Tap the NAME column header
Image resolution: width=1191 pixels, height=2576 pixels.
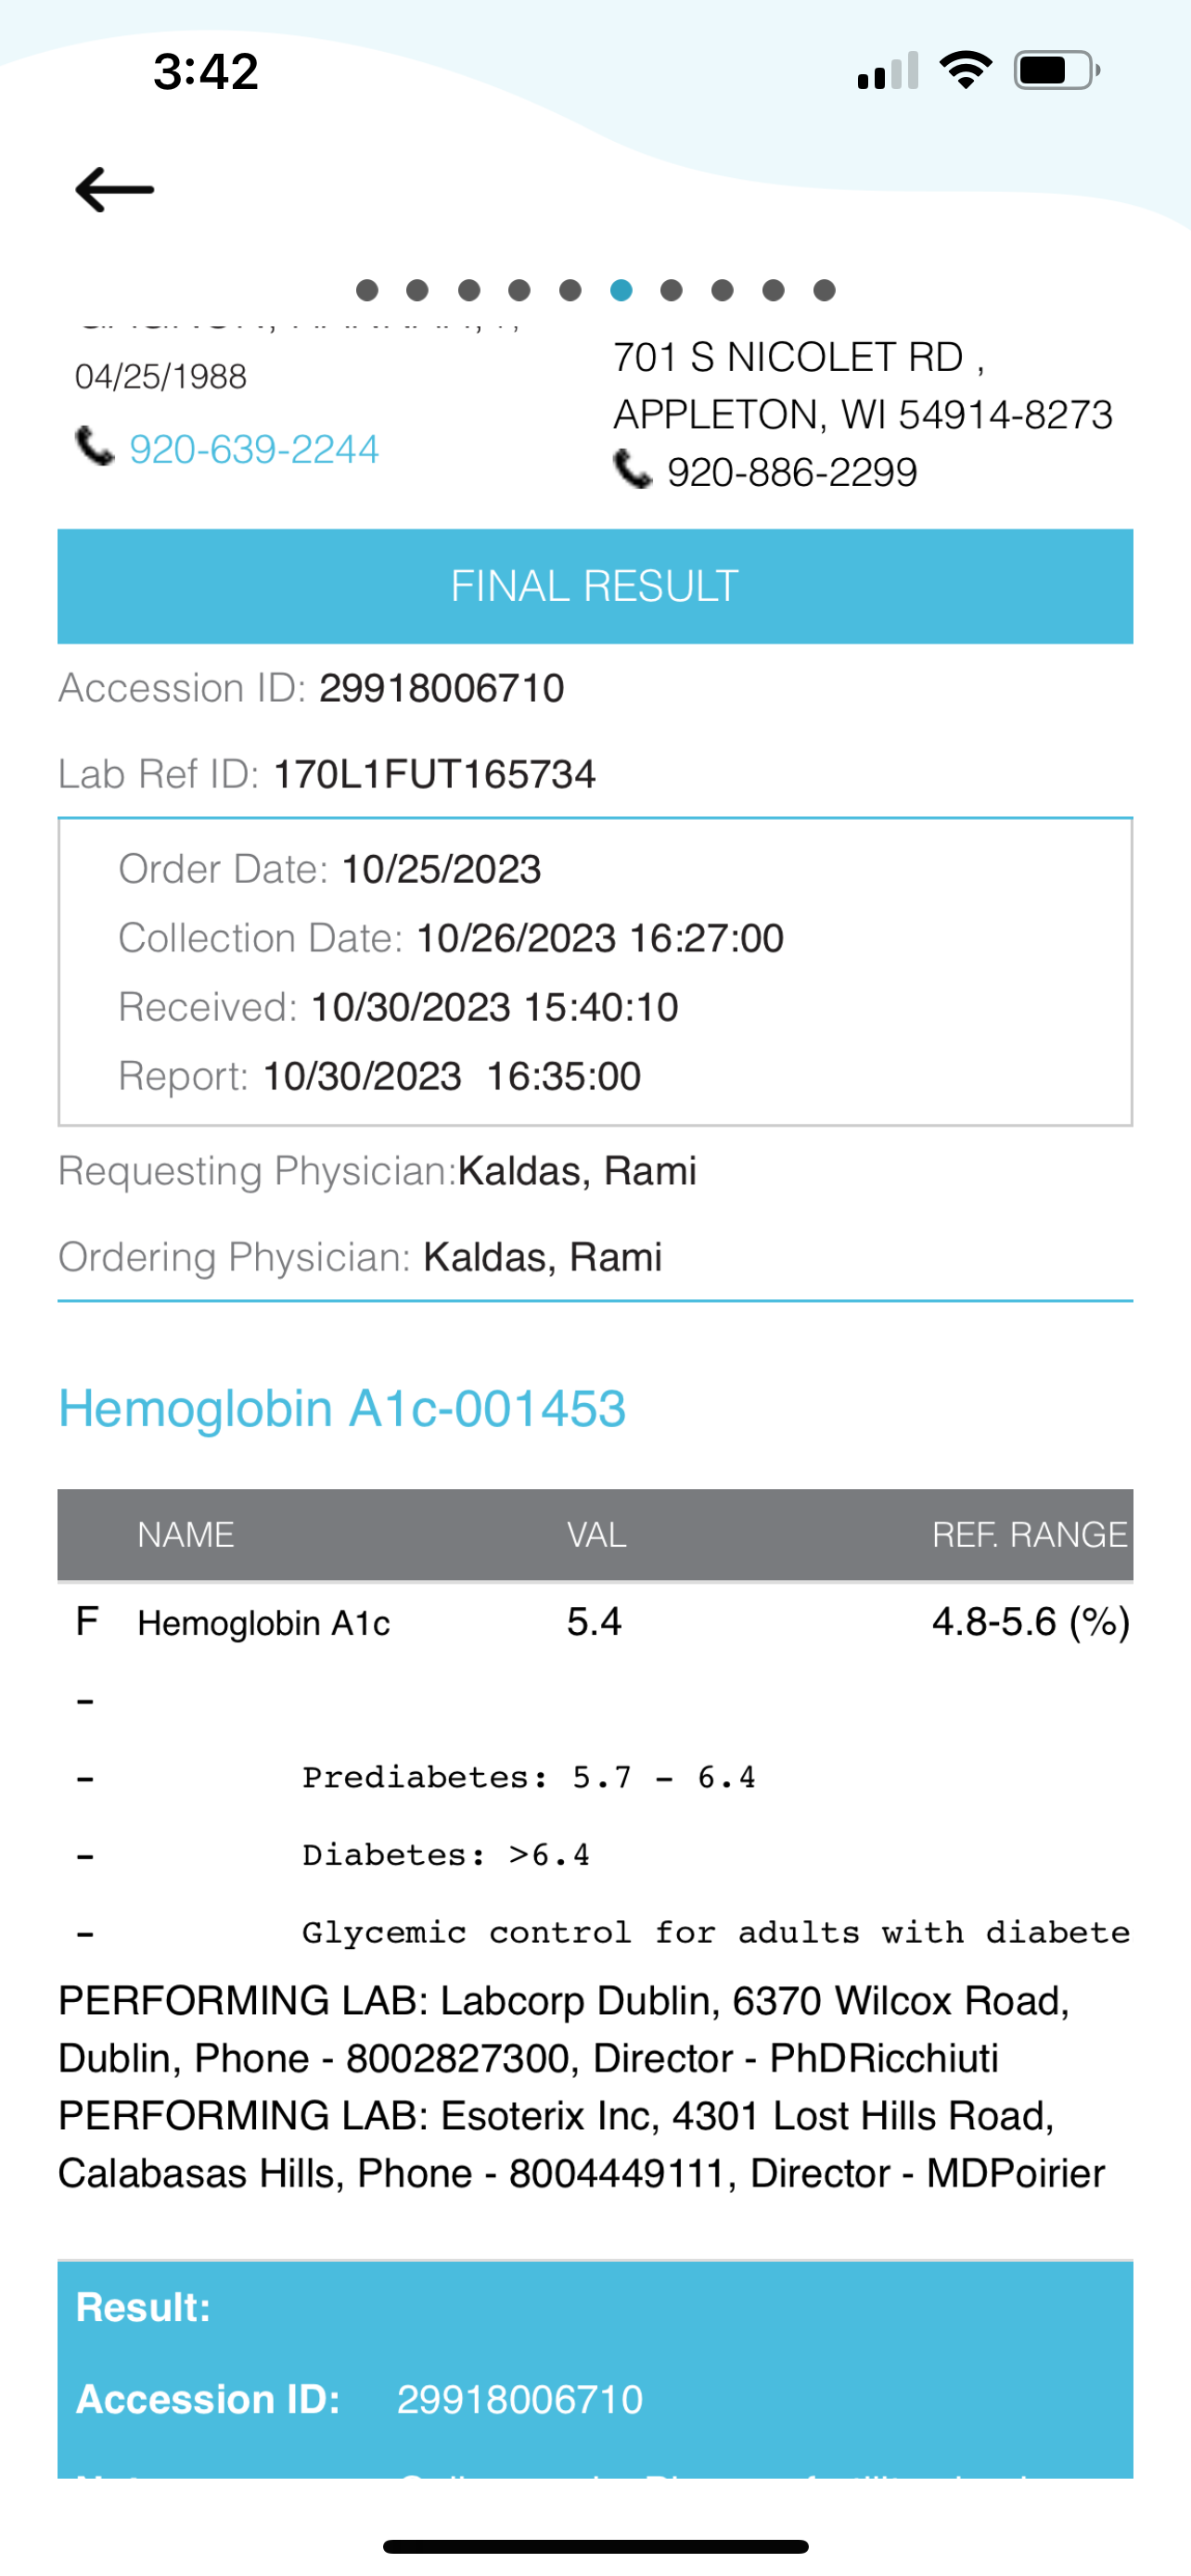(x=186, y=1535)
